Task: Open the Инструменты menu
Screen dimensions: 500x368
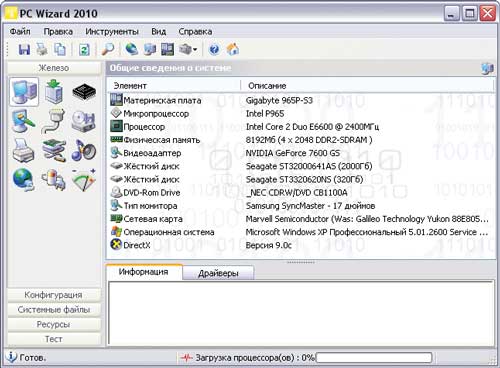Action: click(x=112, y=32)
